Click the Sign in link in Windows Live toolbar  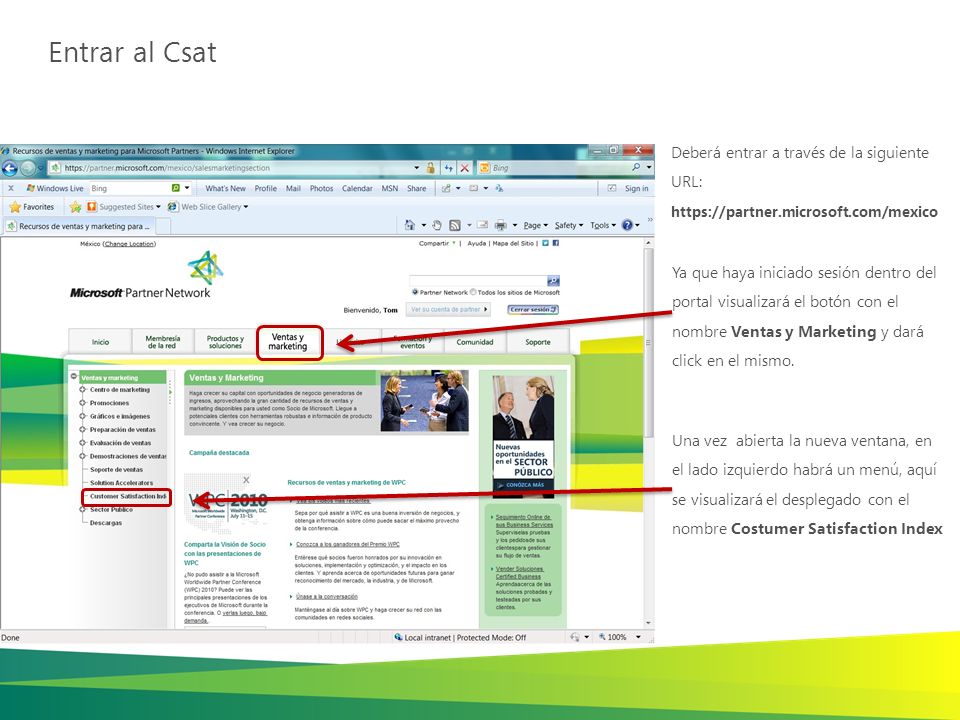[636, 189]
